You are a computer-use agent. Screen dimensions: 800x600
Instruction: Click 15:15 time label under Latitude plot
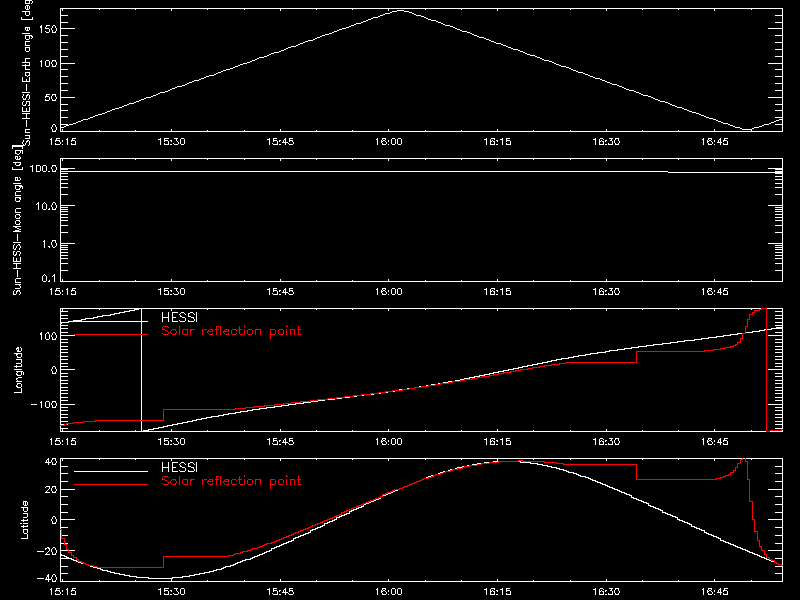coord(62,592)
